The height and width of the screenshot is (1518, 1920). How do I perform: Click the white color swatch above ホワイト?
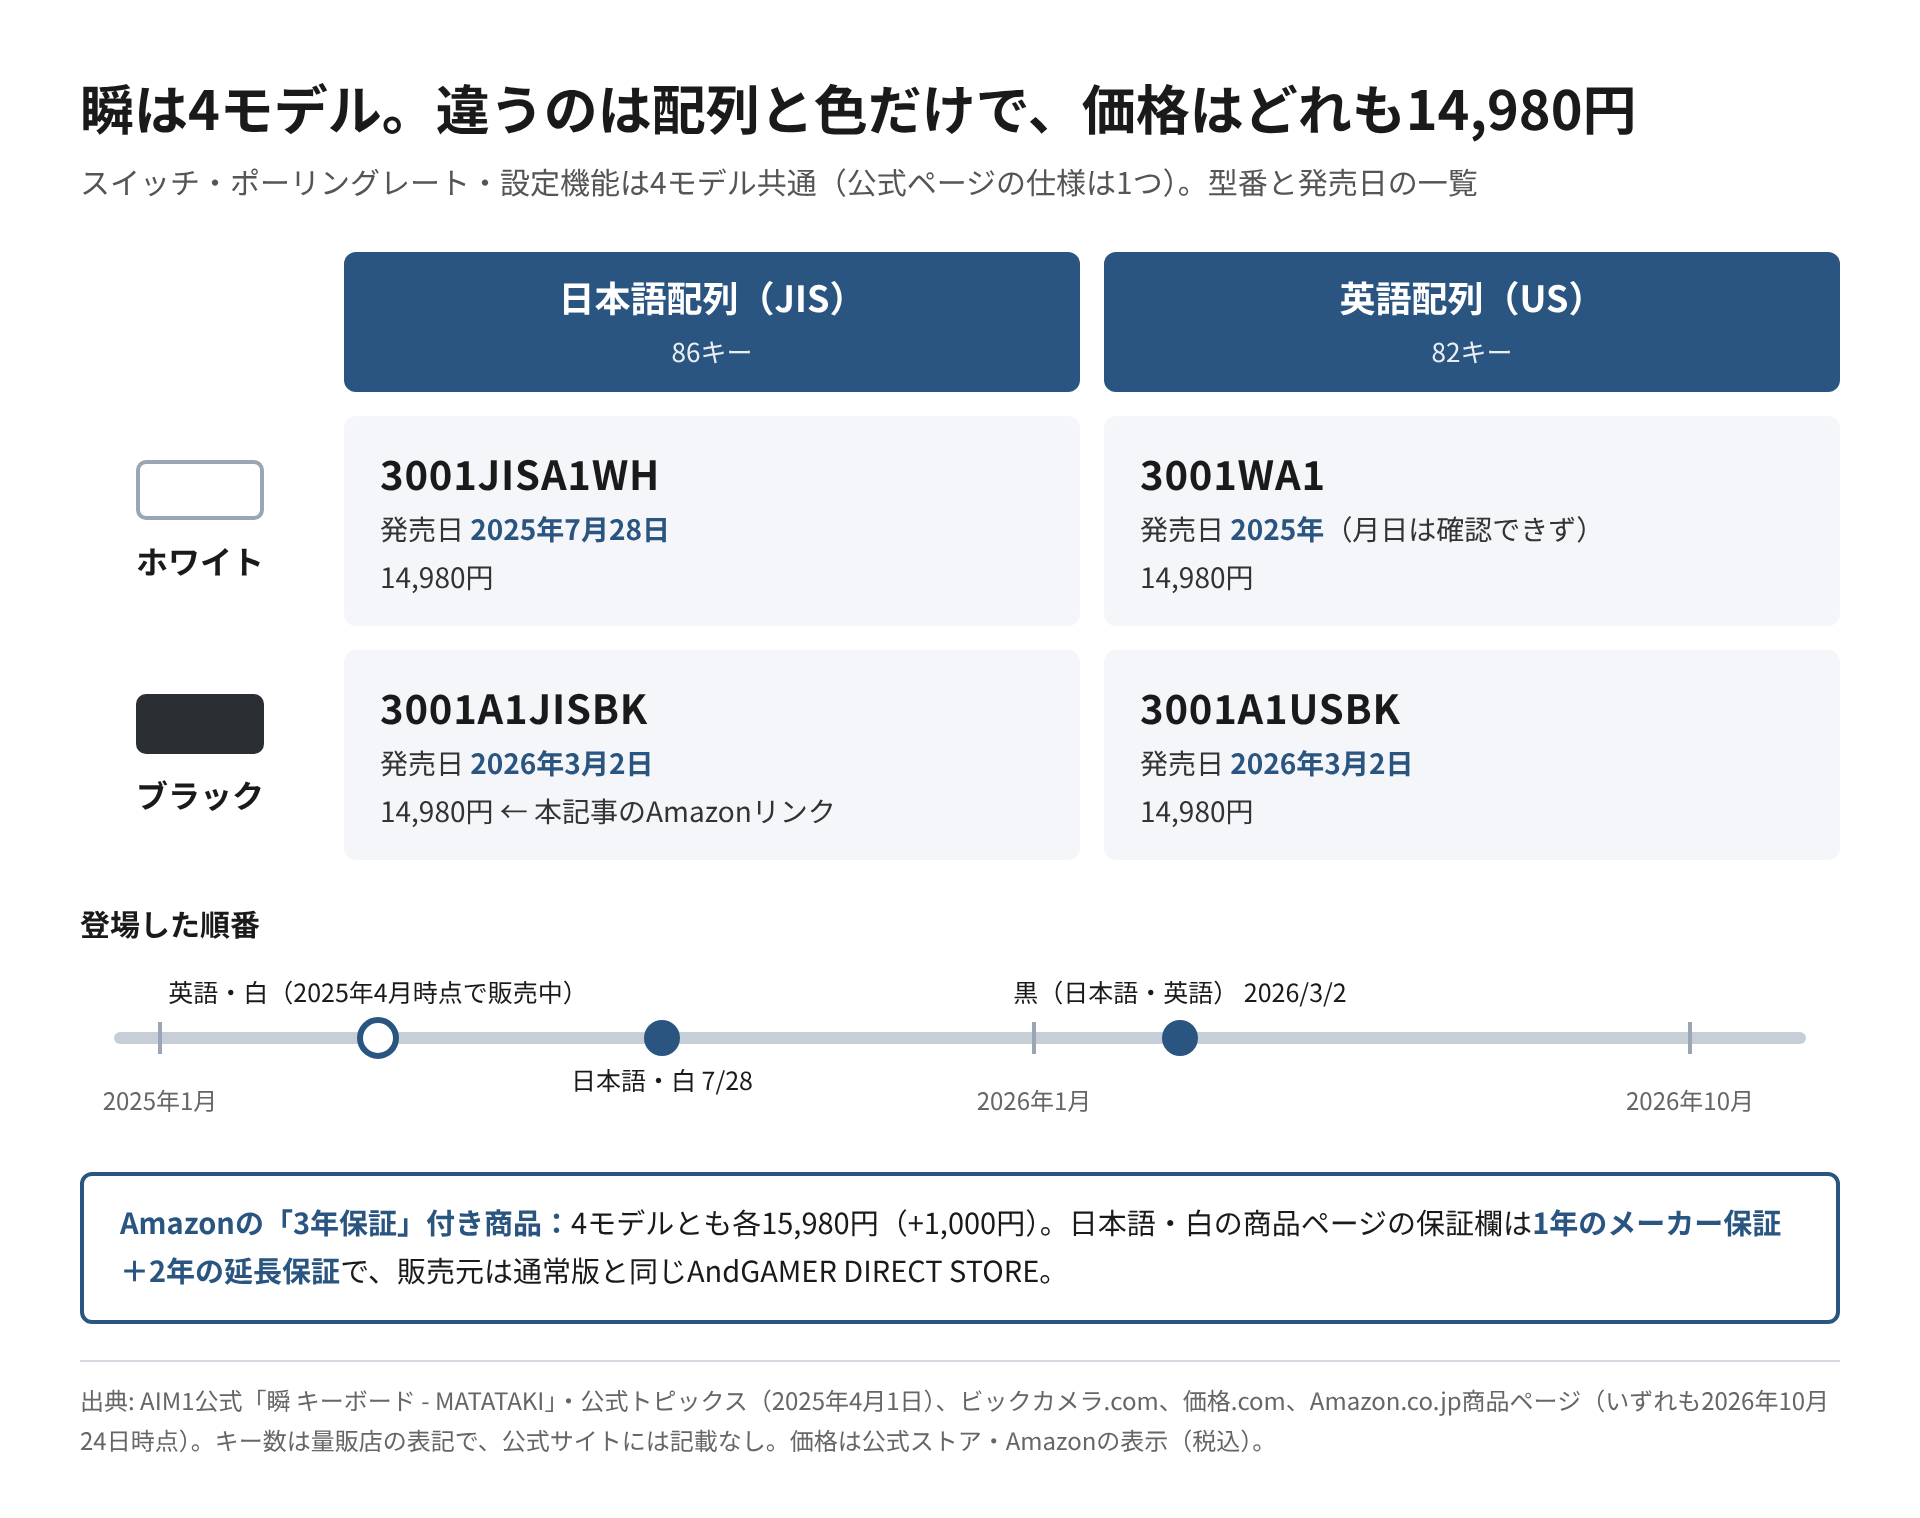pos(200,490)
